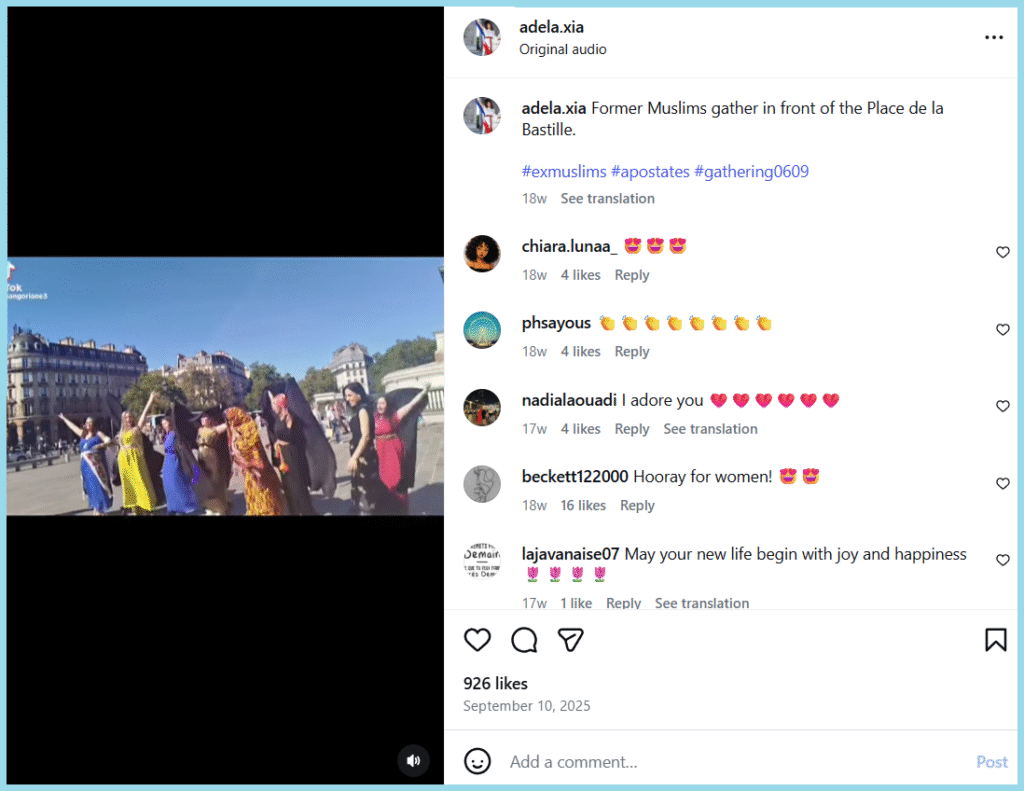Open the three-dot more options menu
1024x791 pixels.
click(x=993, y=38)
